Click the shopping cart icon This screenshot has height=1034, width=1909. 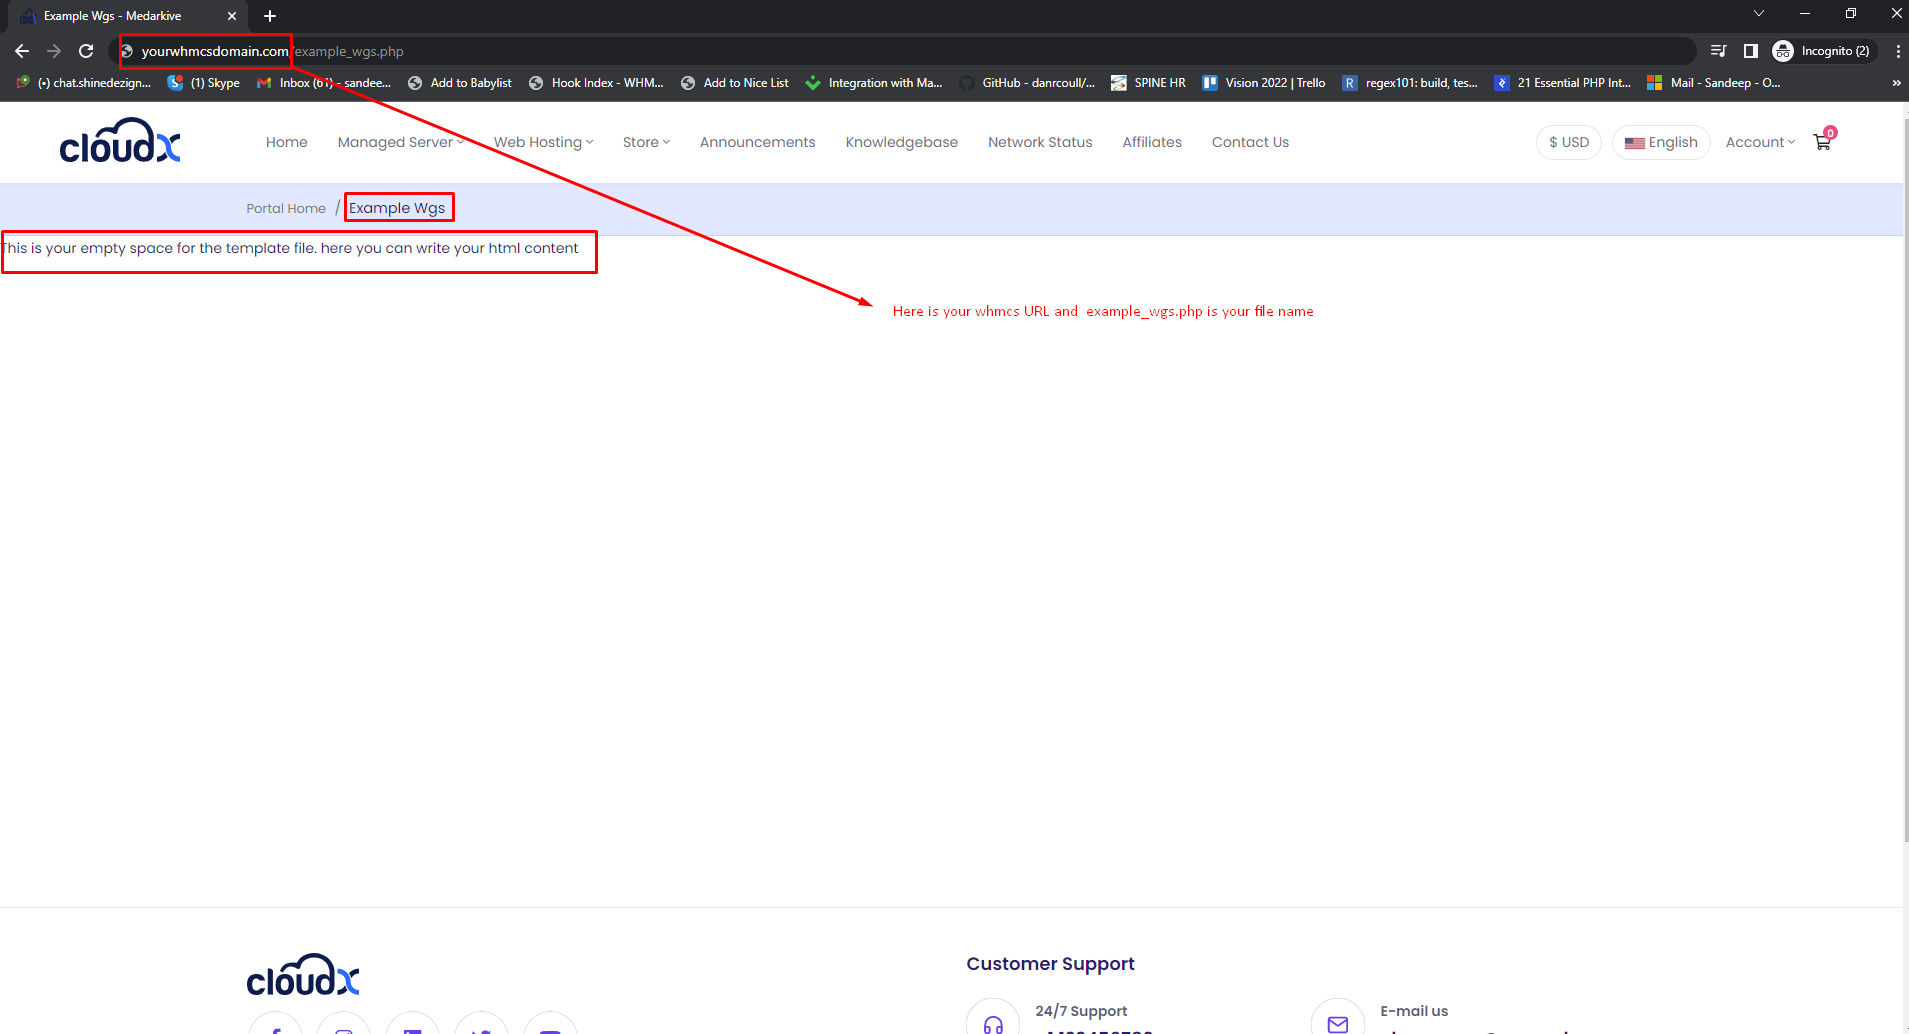click(x=1822, y=142)
